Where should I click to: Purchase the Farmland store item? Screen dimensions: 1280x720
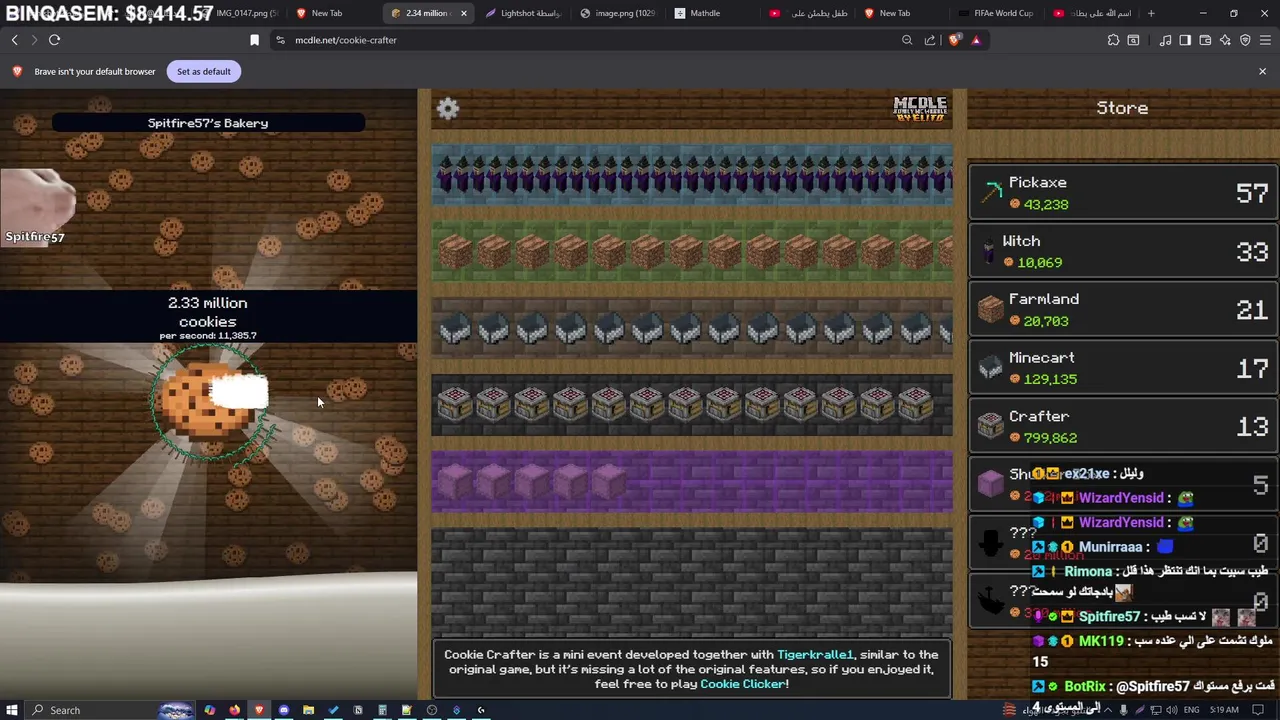click(x=1123, y=310)
